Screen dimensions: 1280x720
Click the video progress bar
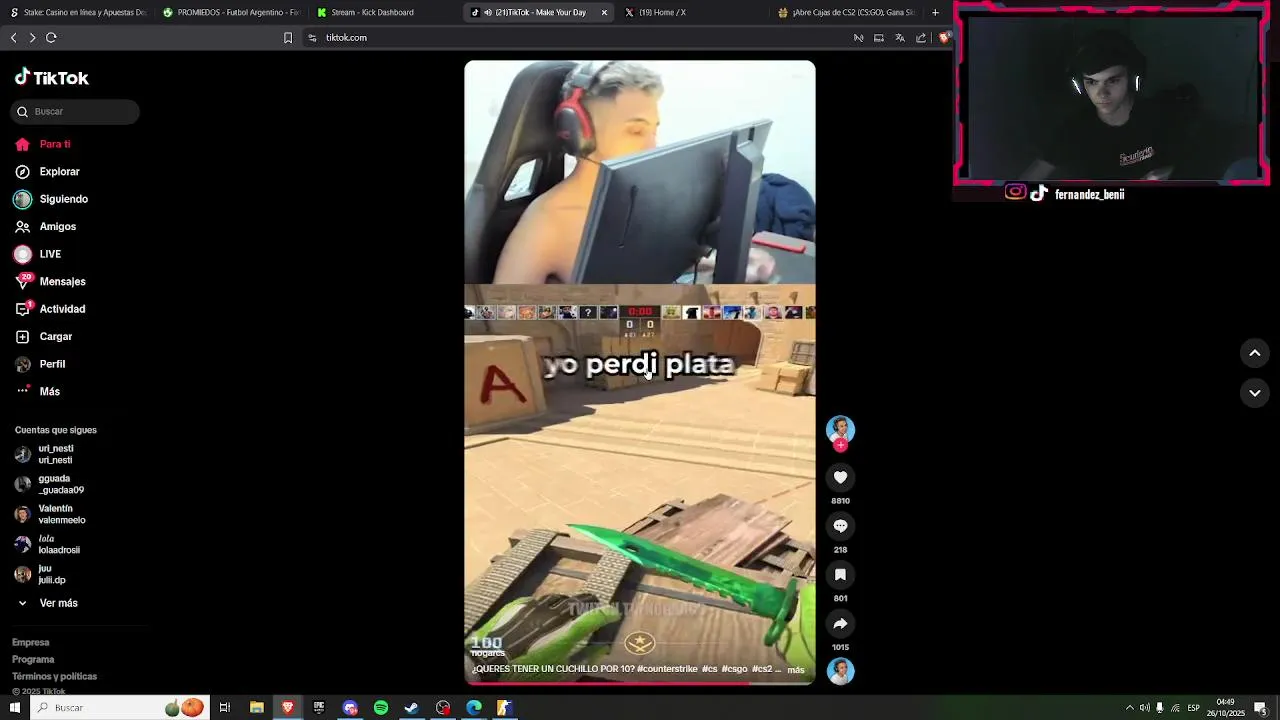[x=640, y=684]
